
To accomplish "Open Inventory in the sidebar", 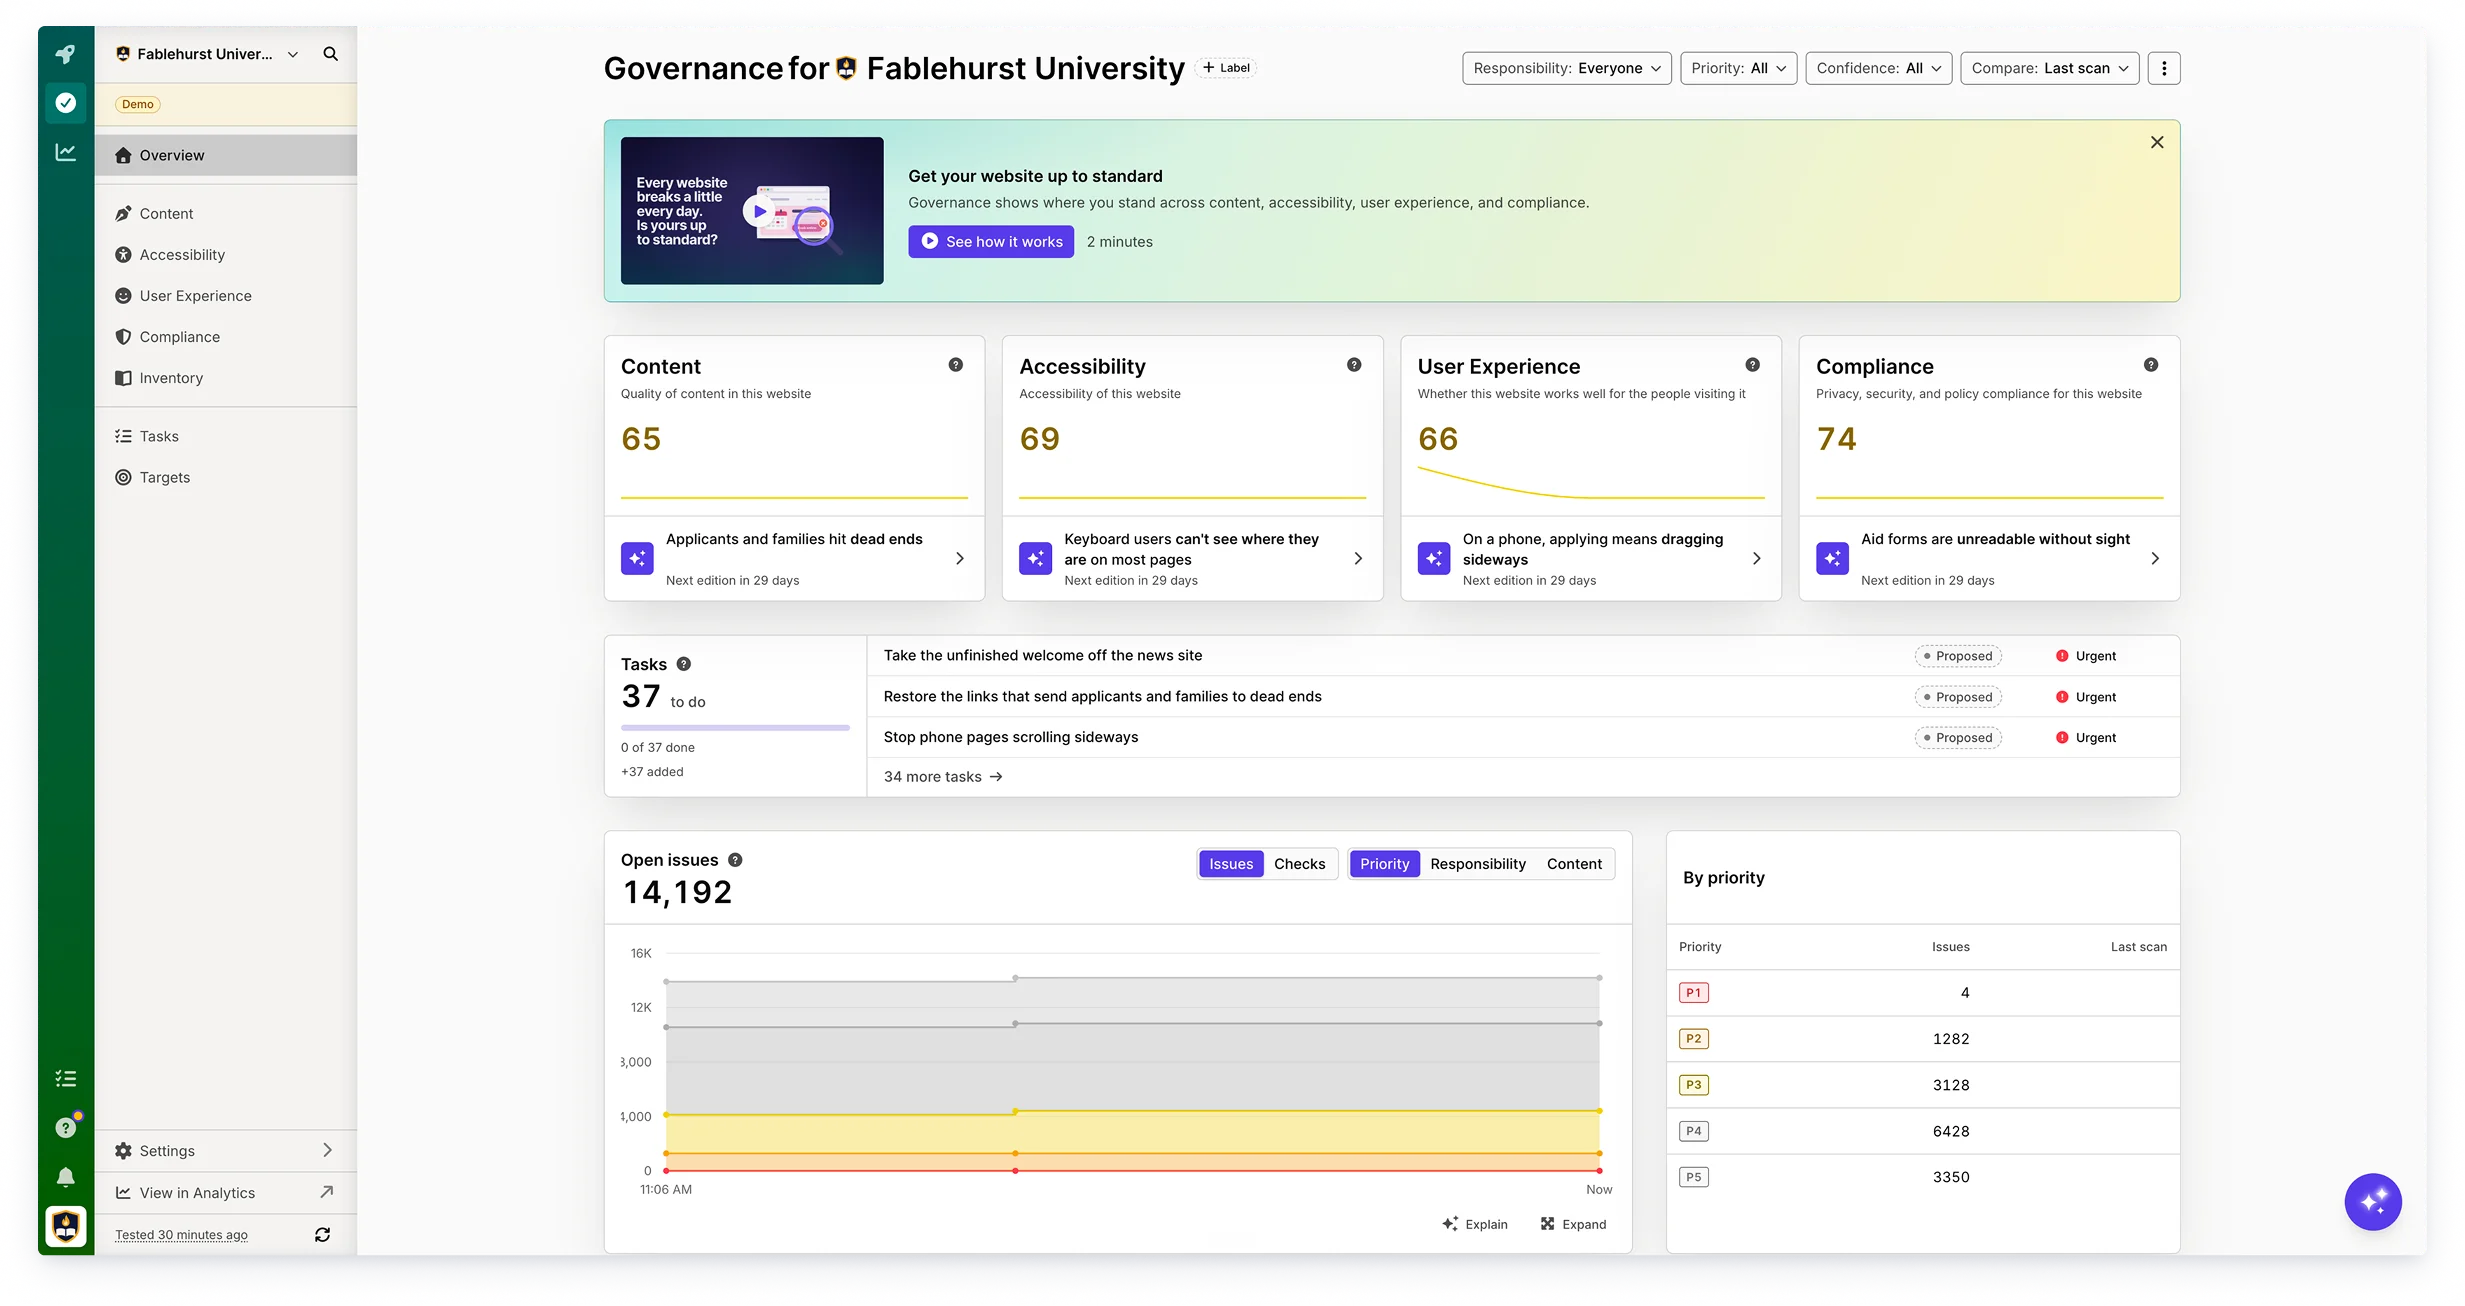I will tap(226, 378).
